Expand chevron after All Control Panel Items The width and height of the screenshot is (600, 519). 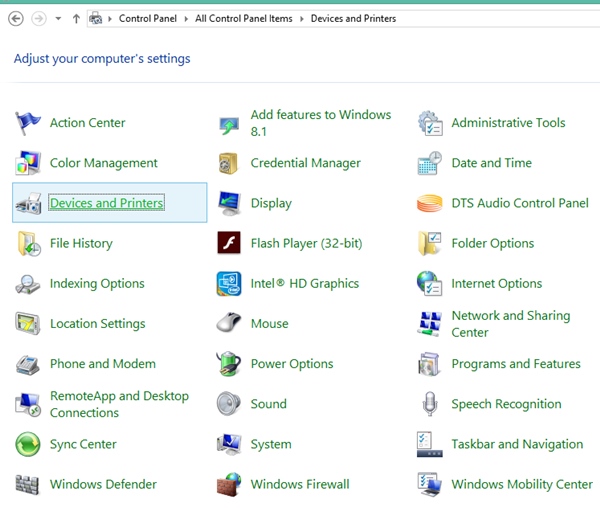[x=302, y=19]
